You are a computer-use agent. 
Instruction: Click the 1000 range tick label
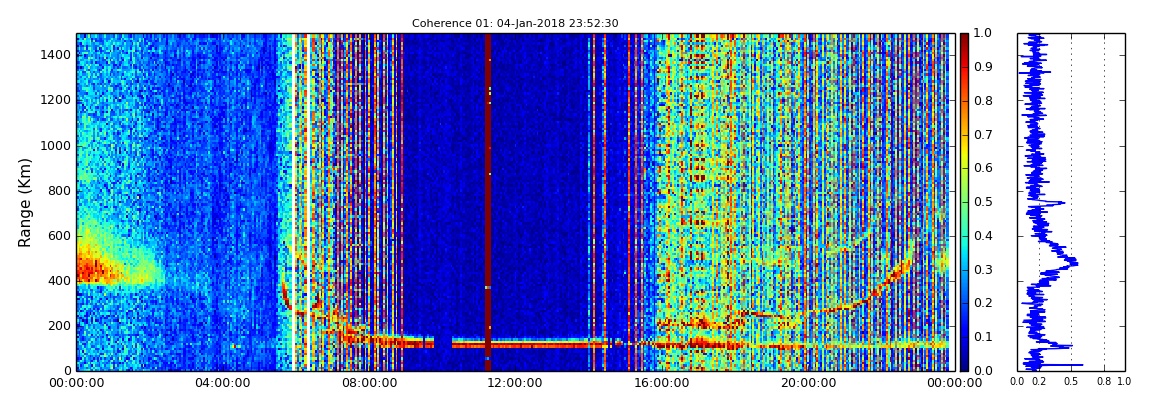click(56, 145)
